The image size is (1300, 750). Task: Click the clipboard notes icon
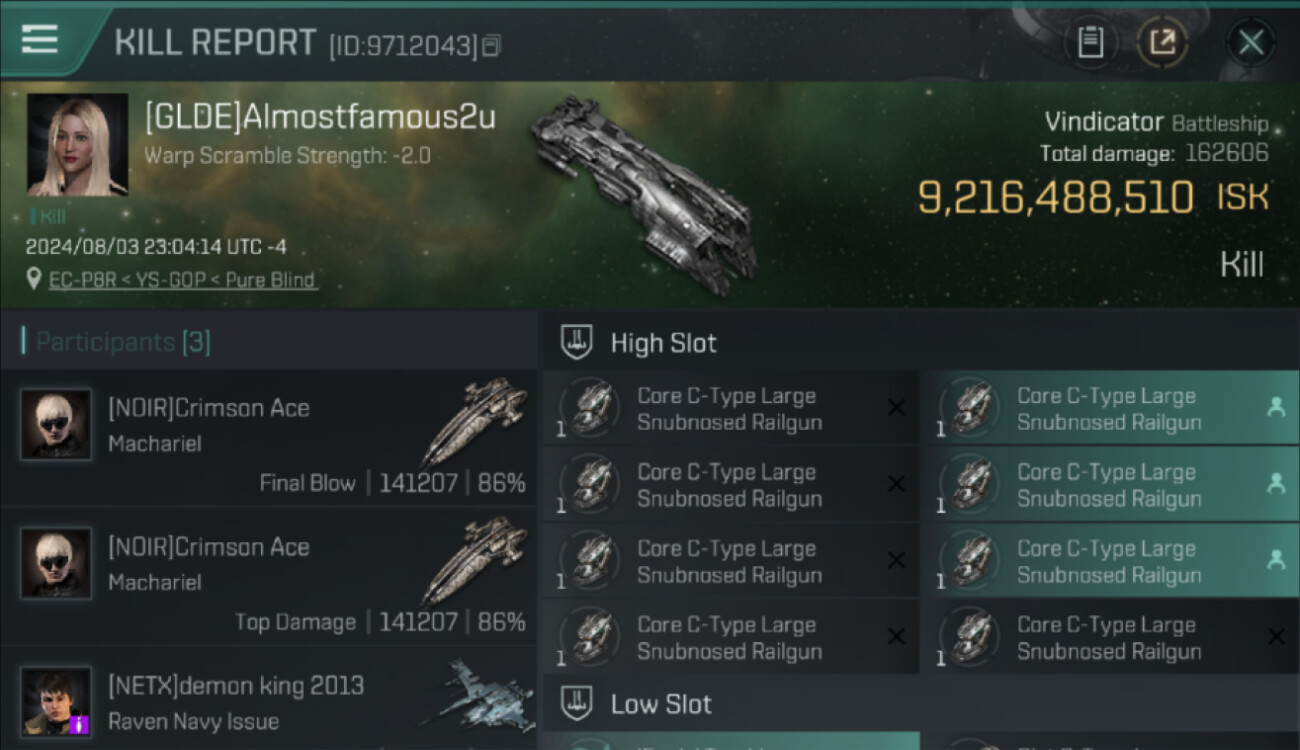(1090, 42)
